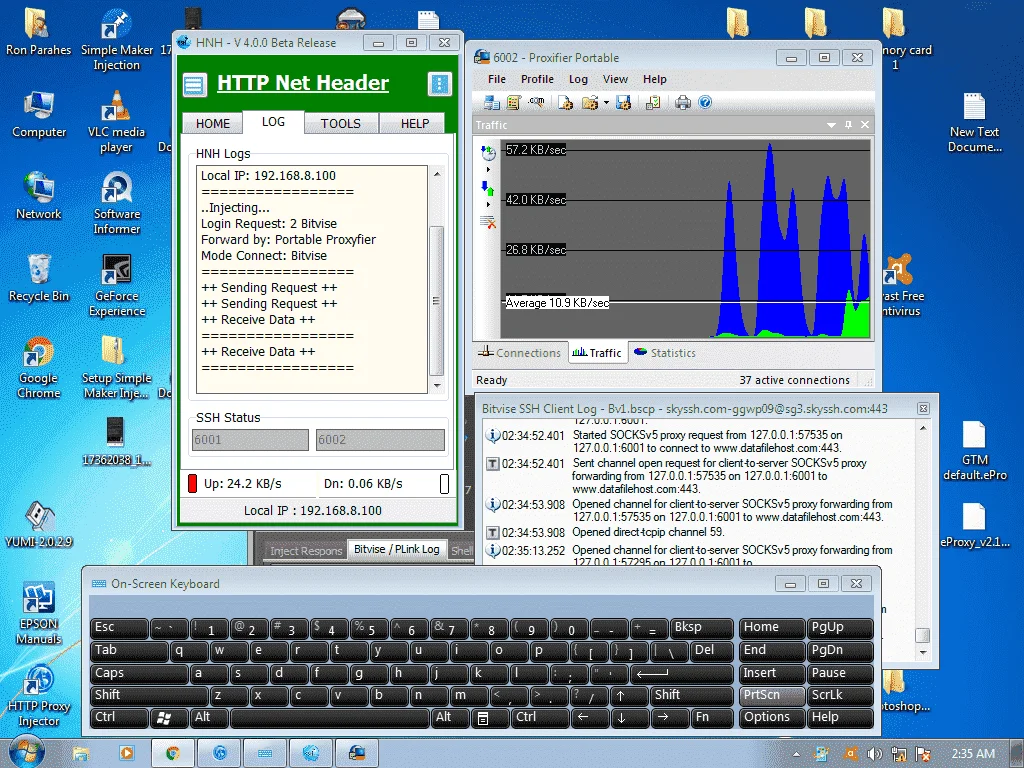Click Open Profile folder icon in Proxifier
Screen dimensions: 1024x768
tap(590, 103)
